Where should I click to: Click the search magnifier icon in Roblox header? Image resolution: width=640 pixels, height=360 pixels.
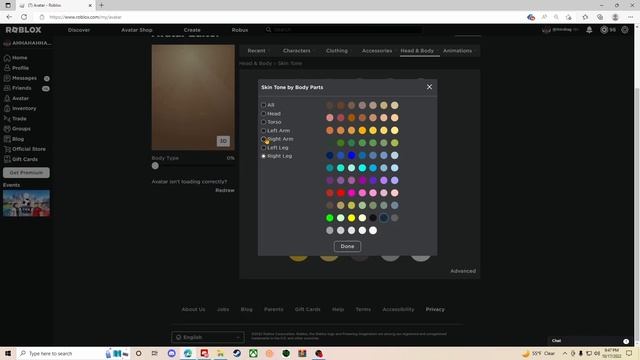coord(268,30)
